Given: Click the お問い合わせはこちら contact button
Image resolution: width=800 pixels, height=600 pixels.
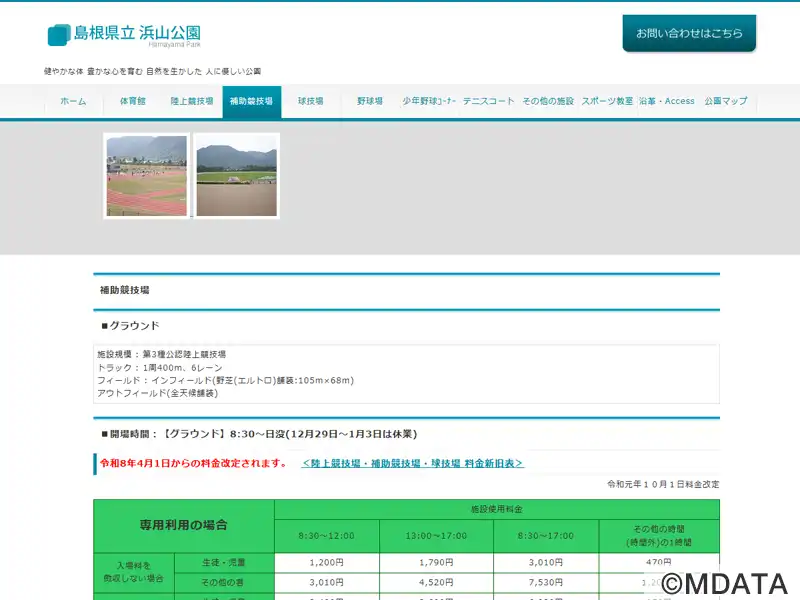Looking at the screenshot, I should pos(689,33).
